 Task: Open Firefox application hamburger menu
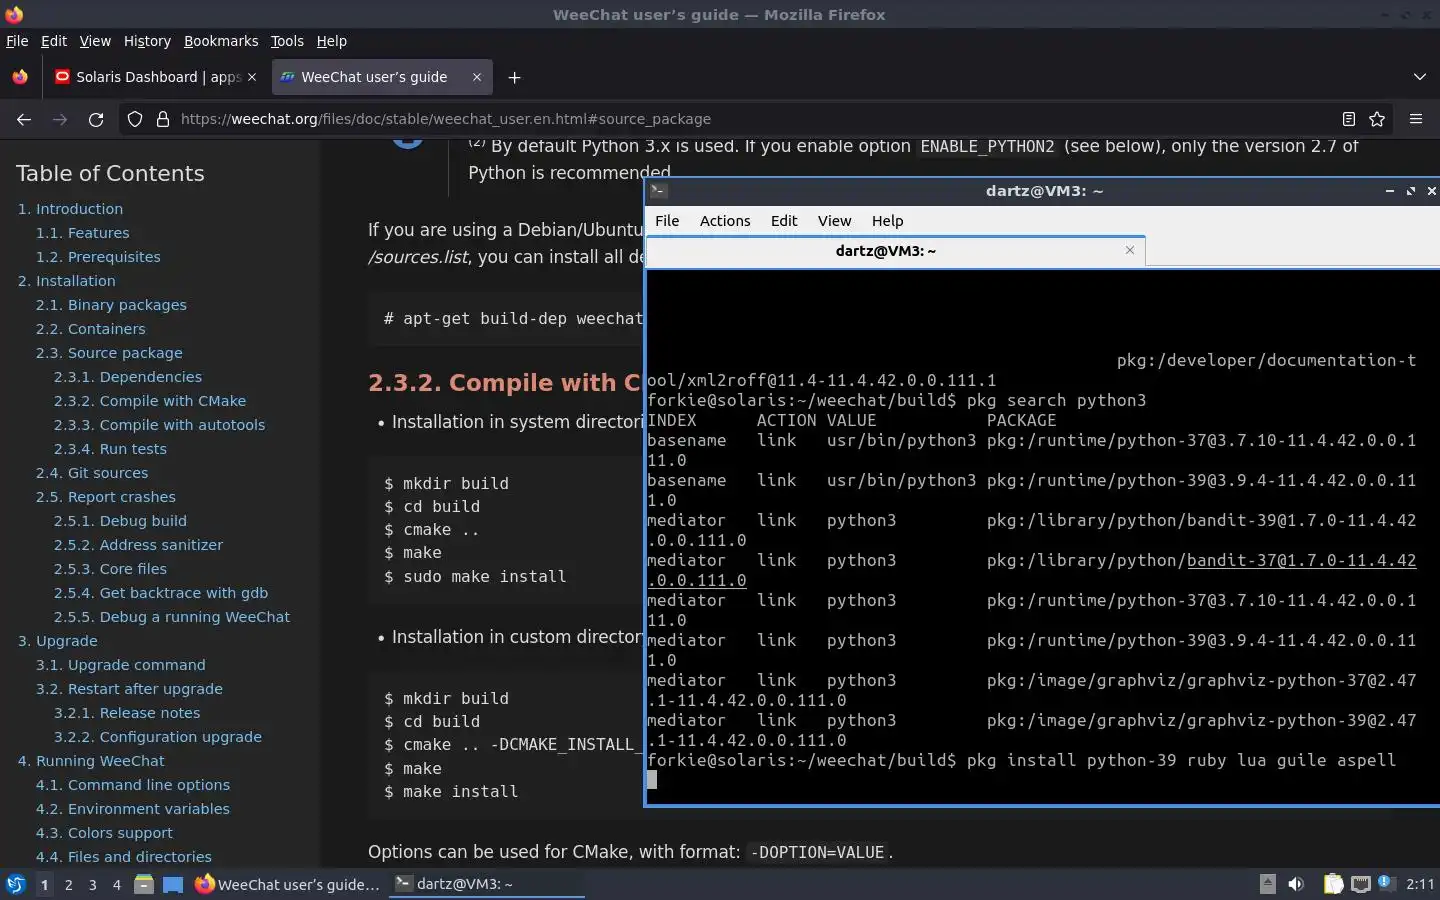pos(1416,119)
